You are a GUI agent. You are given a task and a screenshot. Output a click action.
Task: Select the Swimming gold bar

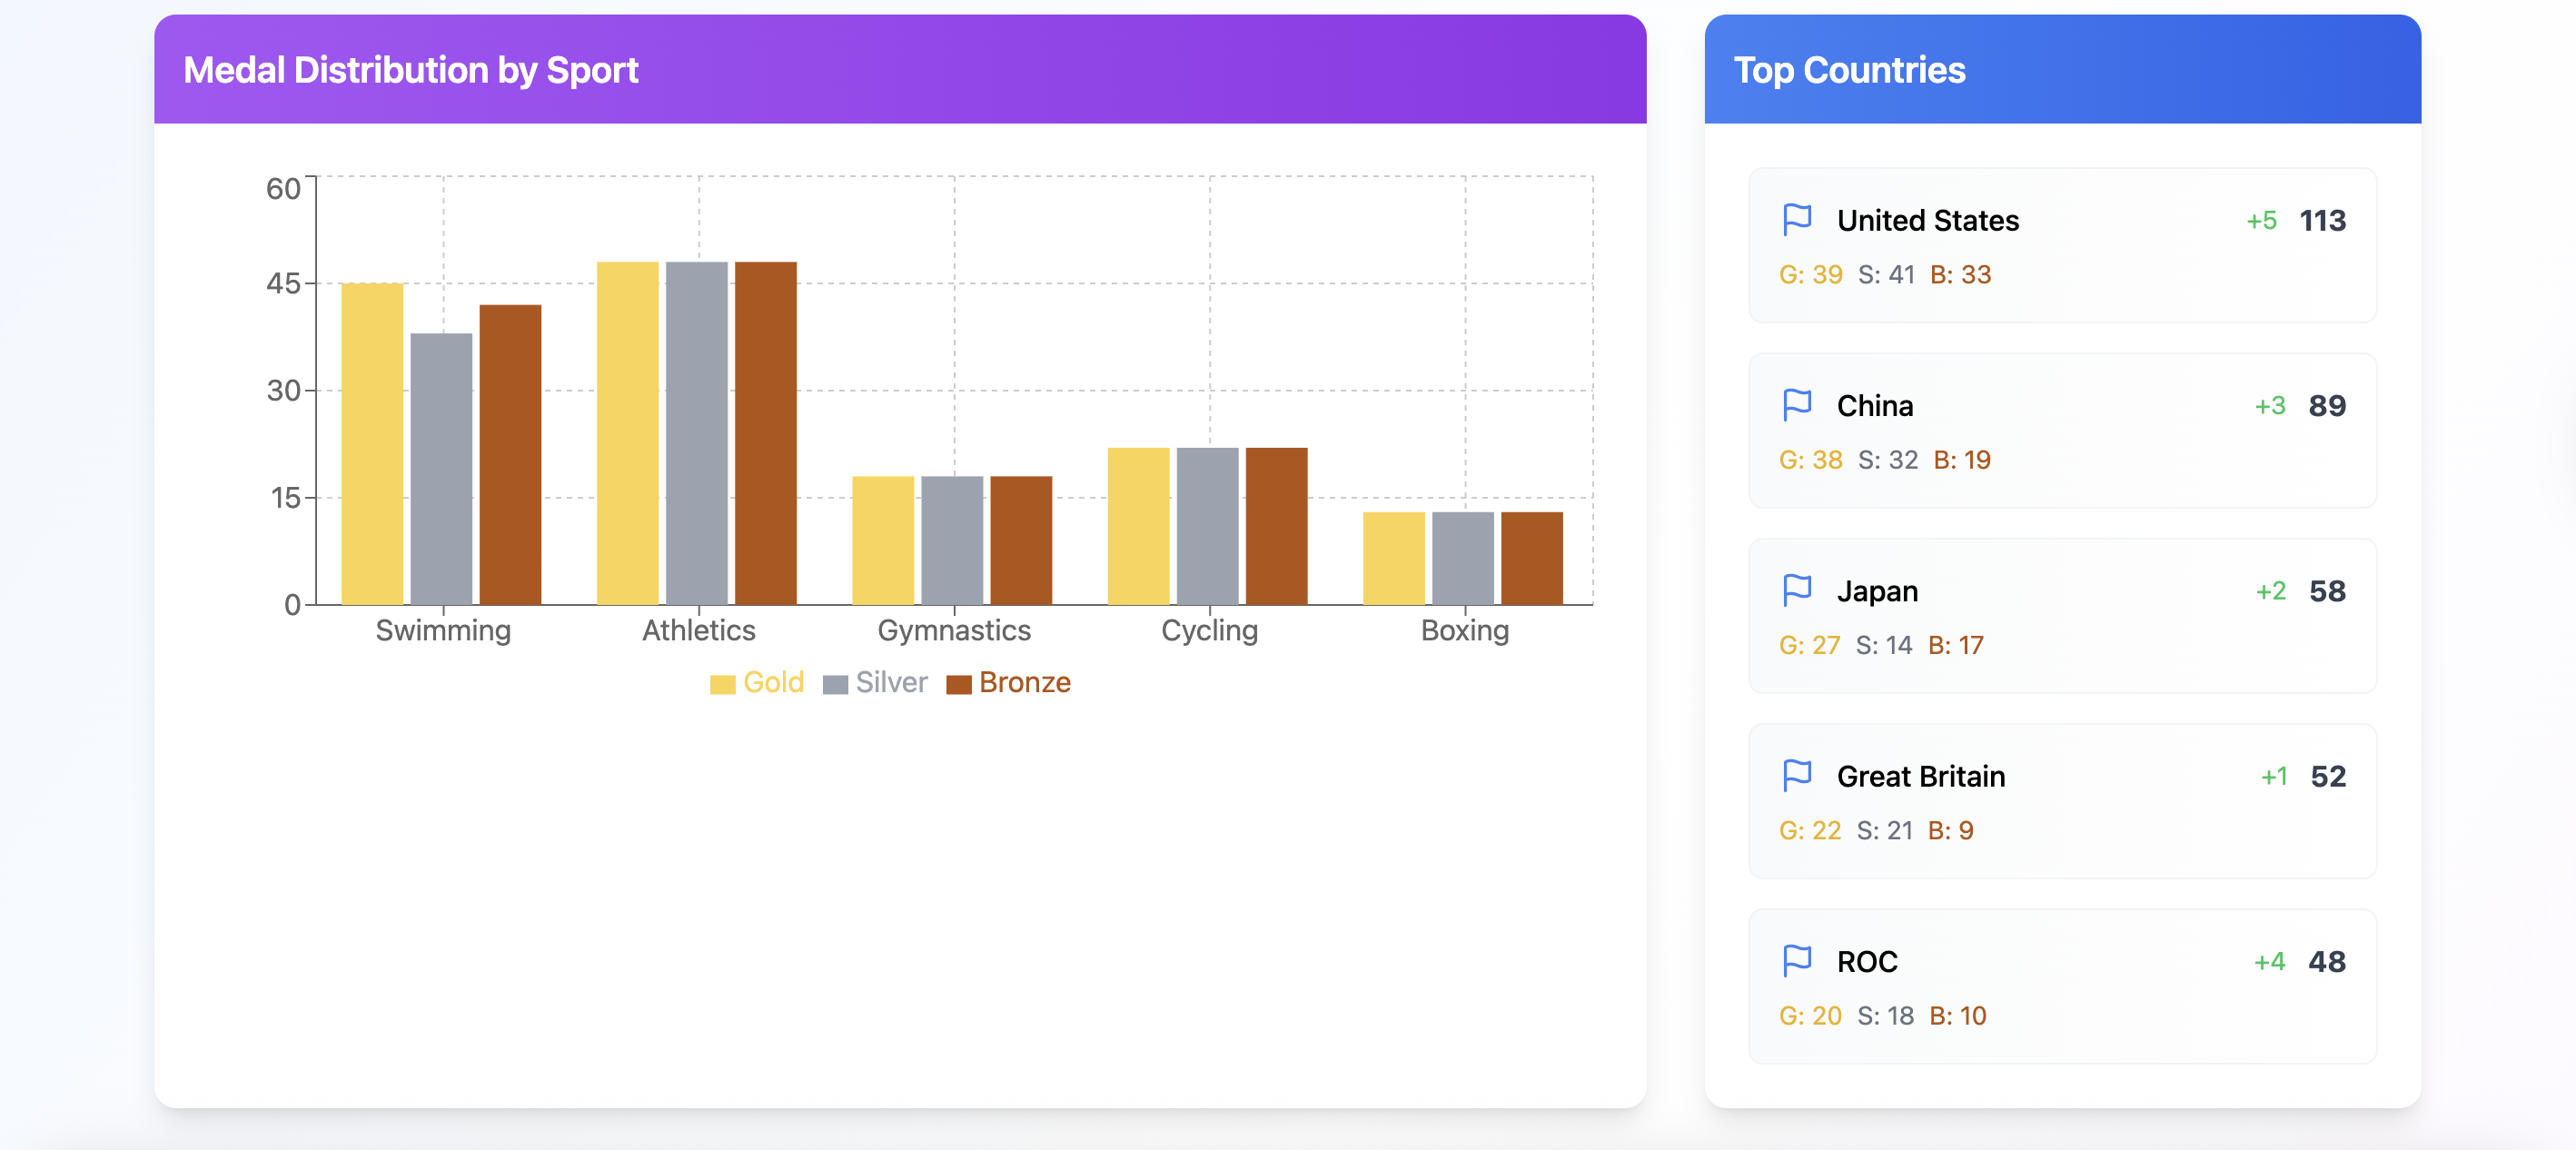[372, 444]
